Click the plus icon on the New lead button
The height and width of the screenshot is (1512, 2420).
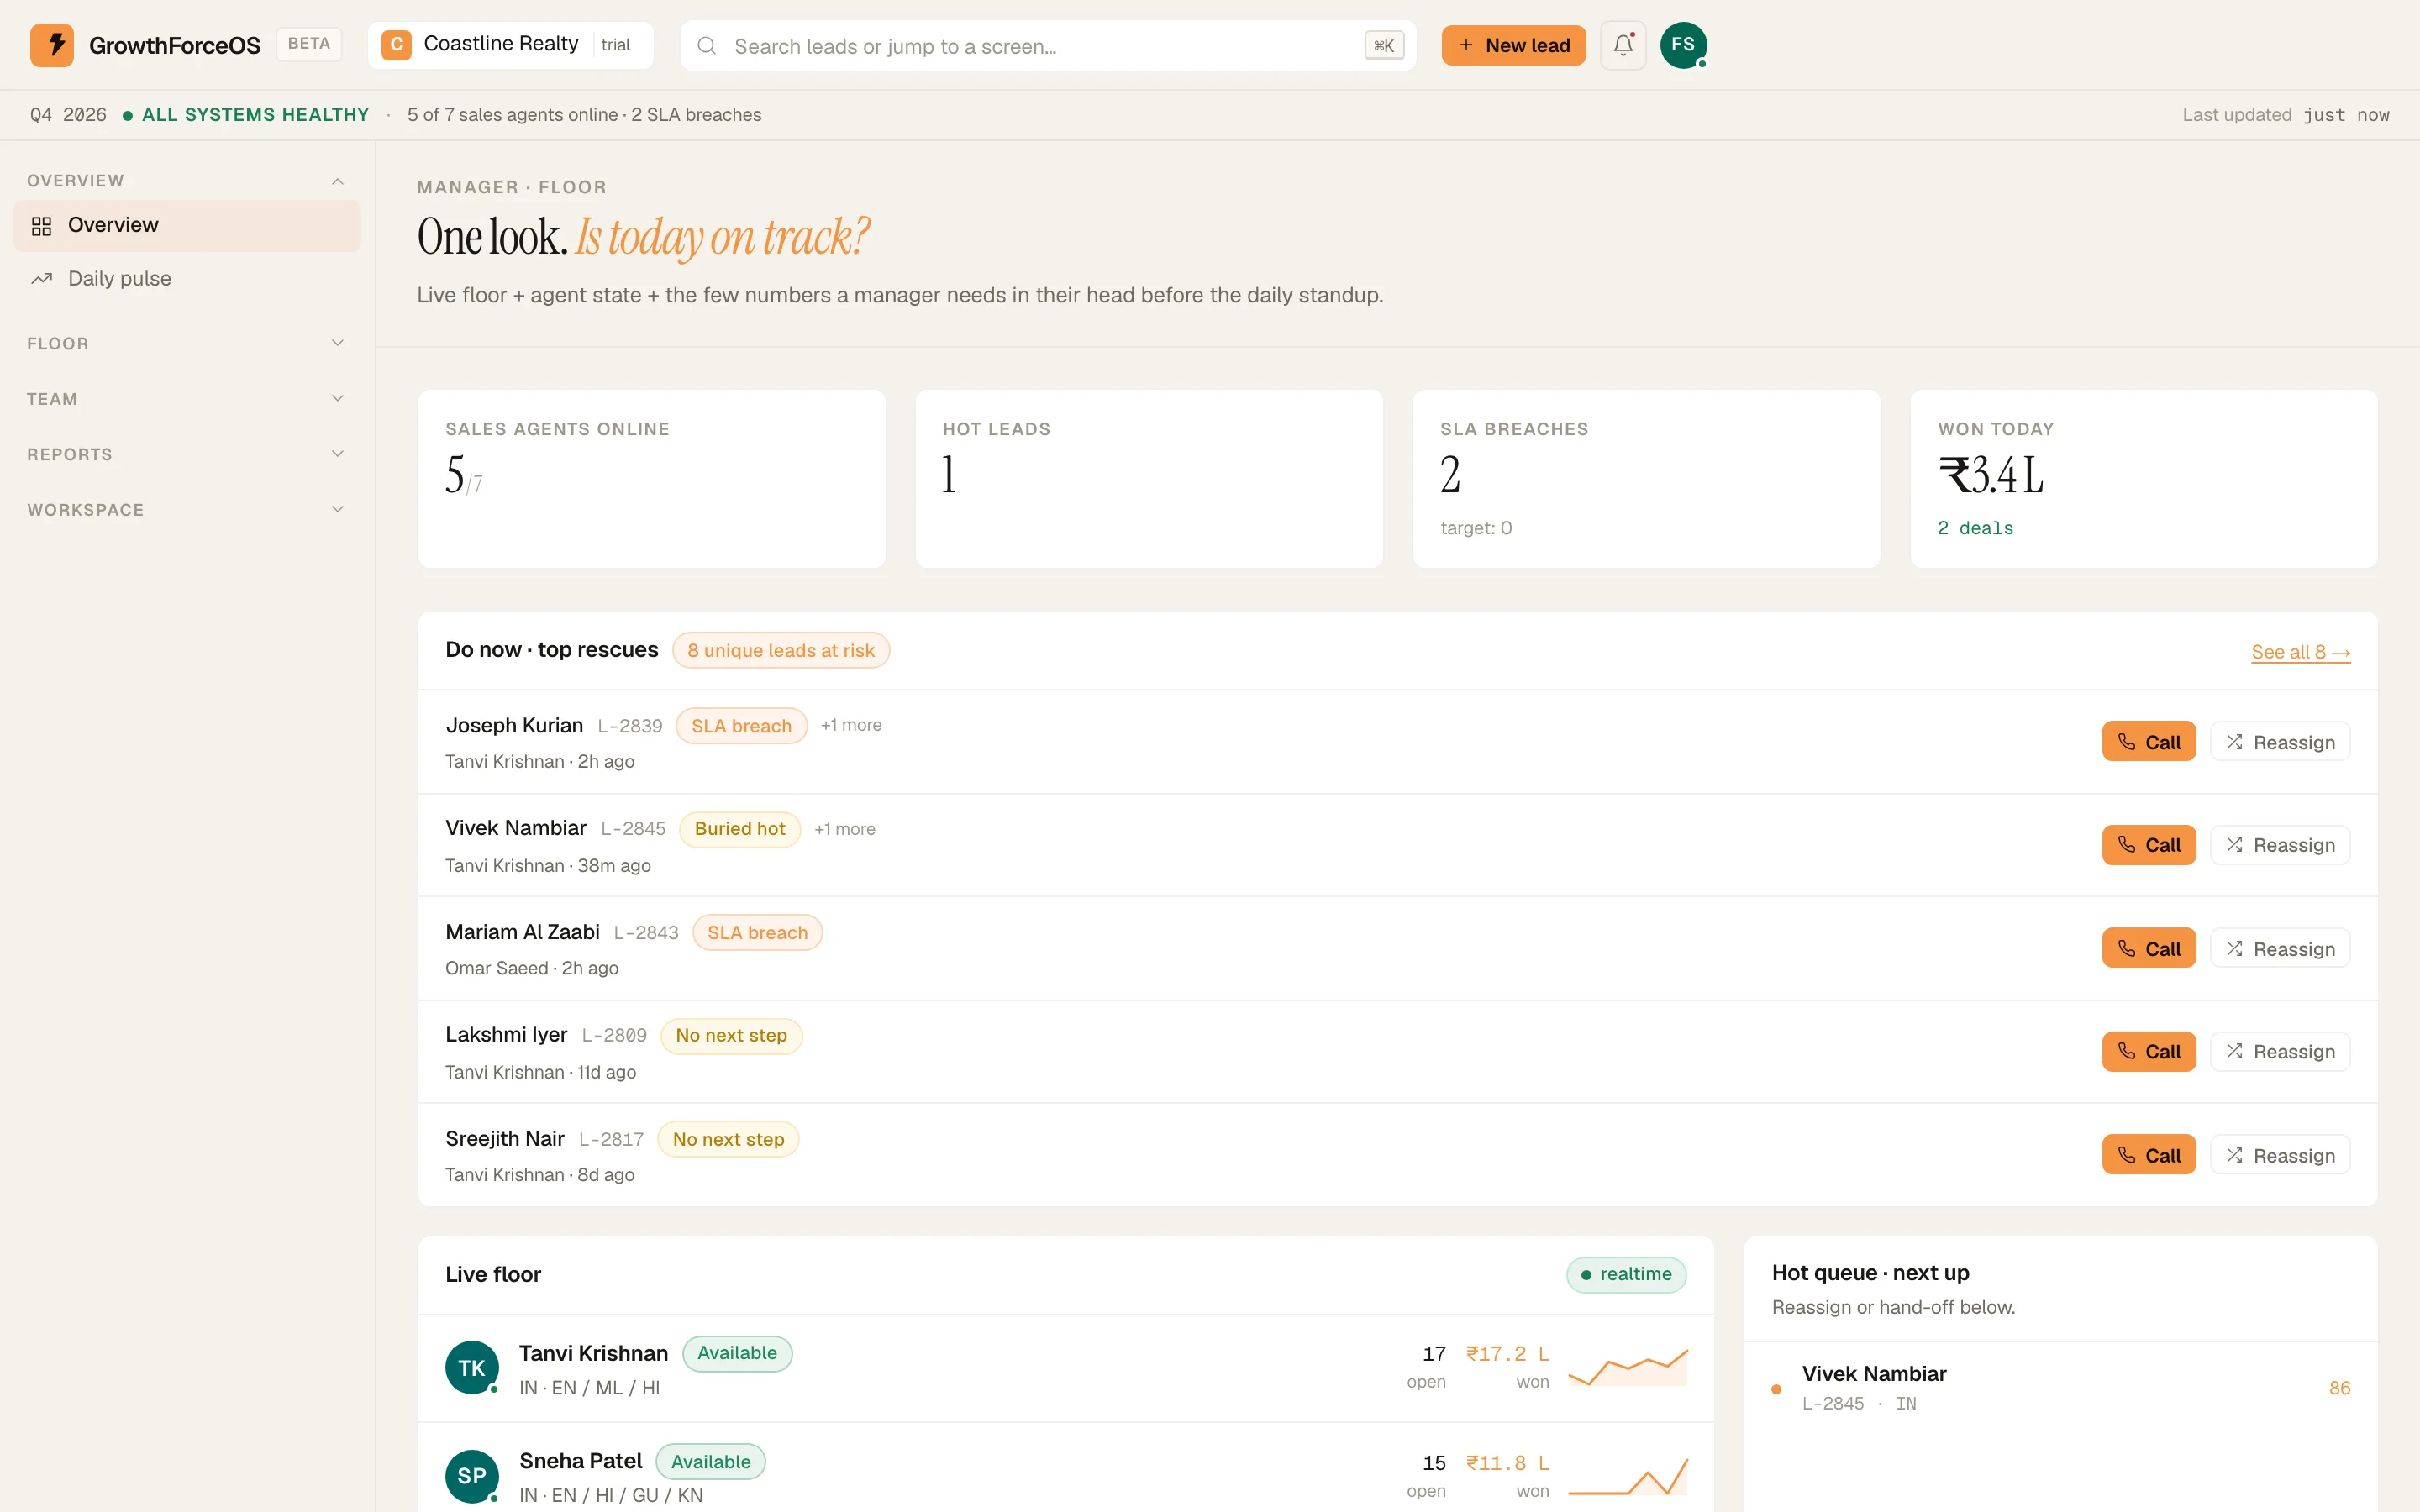coord(1466,45)
